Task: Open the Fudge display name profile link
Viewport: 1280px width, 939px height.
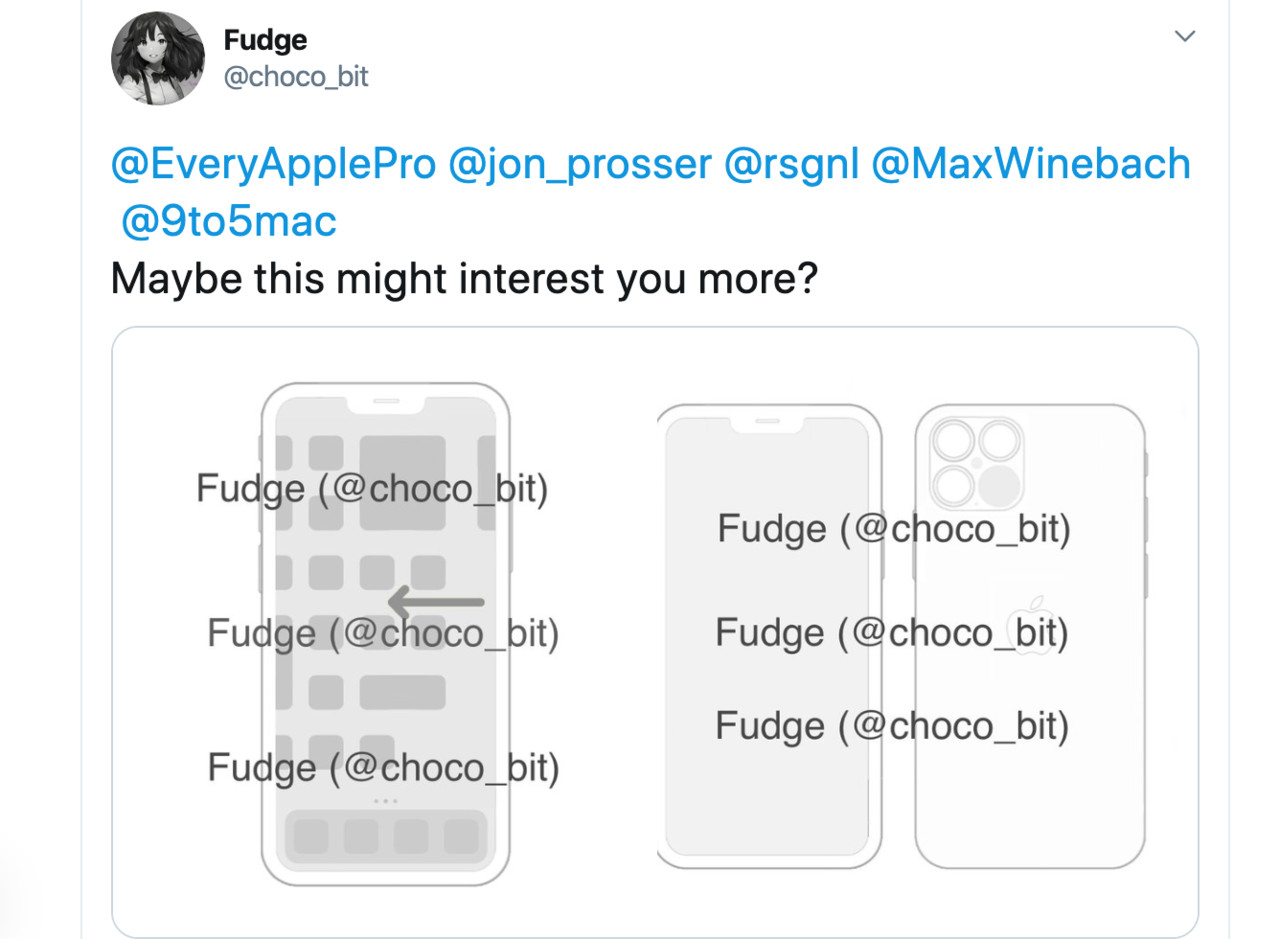Action: [x=265, y=40]
